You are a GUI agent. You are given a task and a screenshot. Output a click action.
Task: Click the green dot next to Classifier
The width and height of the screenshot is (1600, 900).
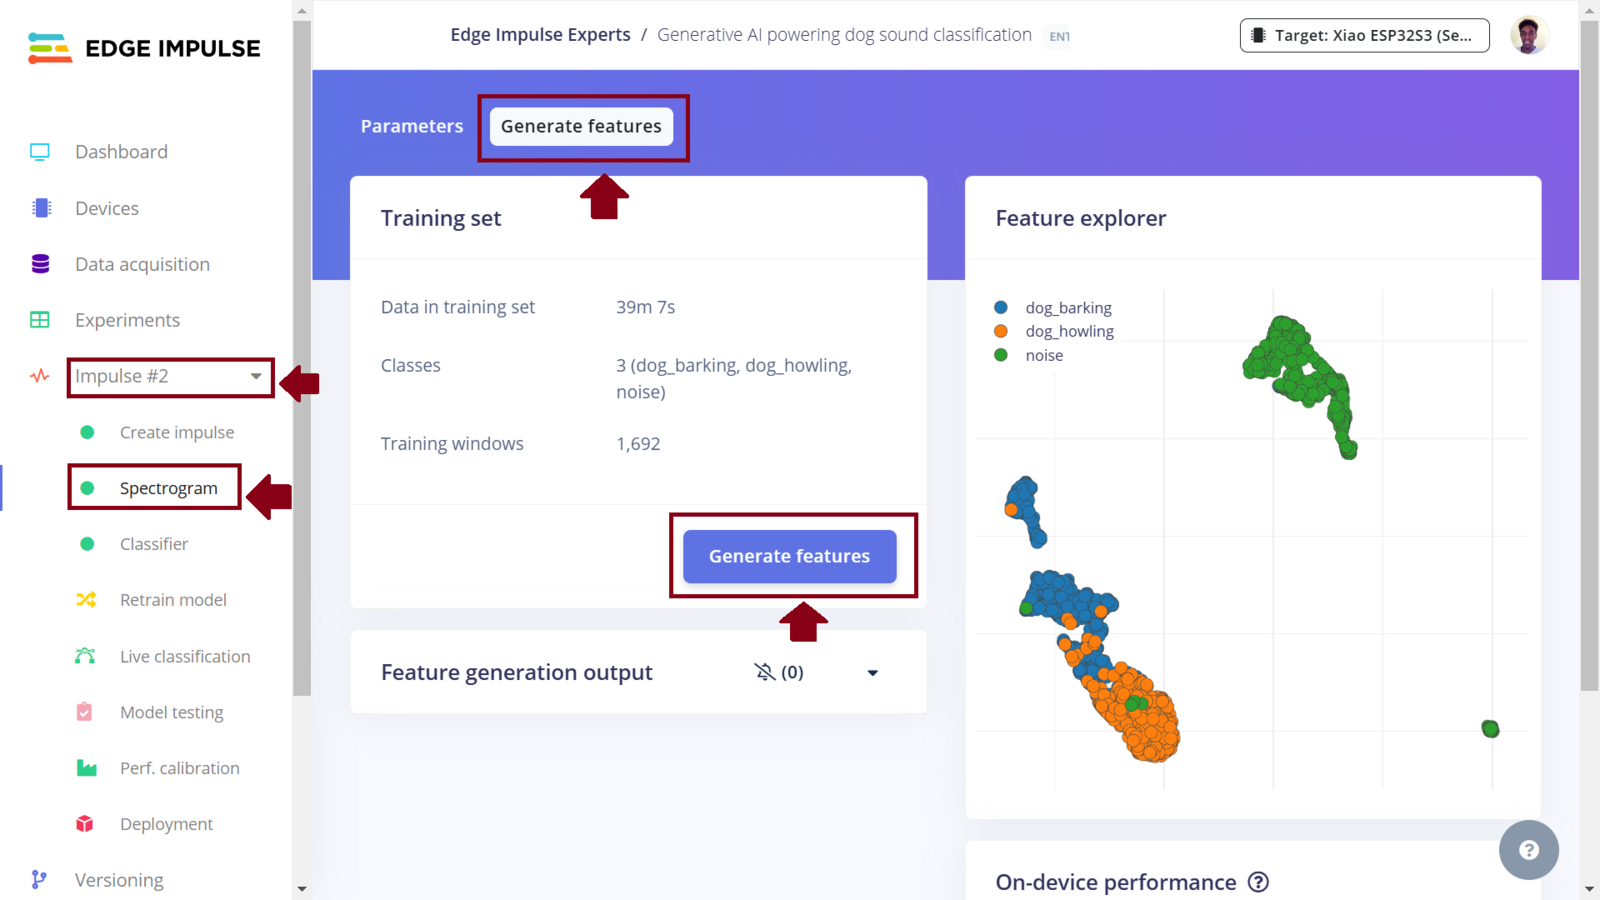click(87, 544)
